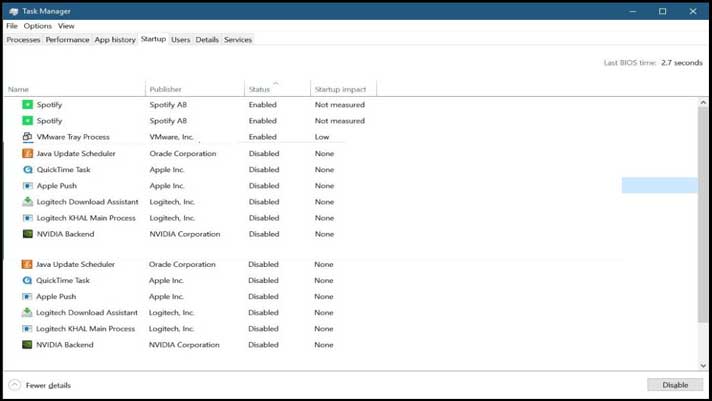
Task: Select the upper Logitech Download Assistant name
Action: 88,202
